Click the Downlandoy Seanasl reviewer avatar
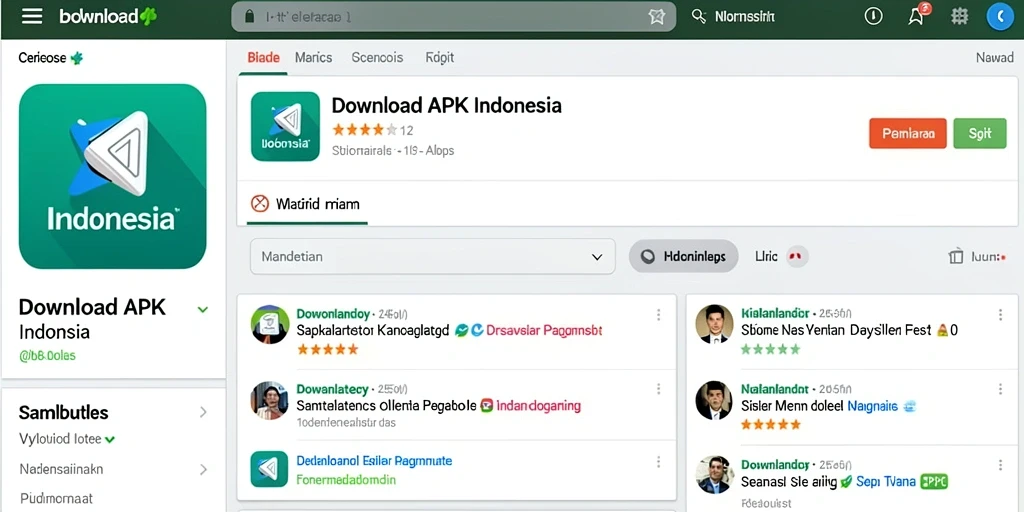 coord(714,475)
